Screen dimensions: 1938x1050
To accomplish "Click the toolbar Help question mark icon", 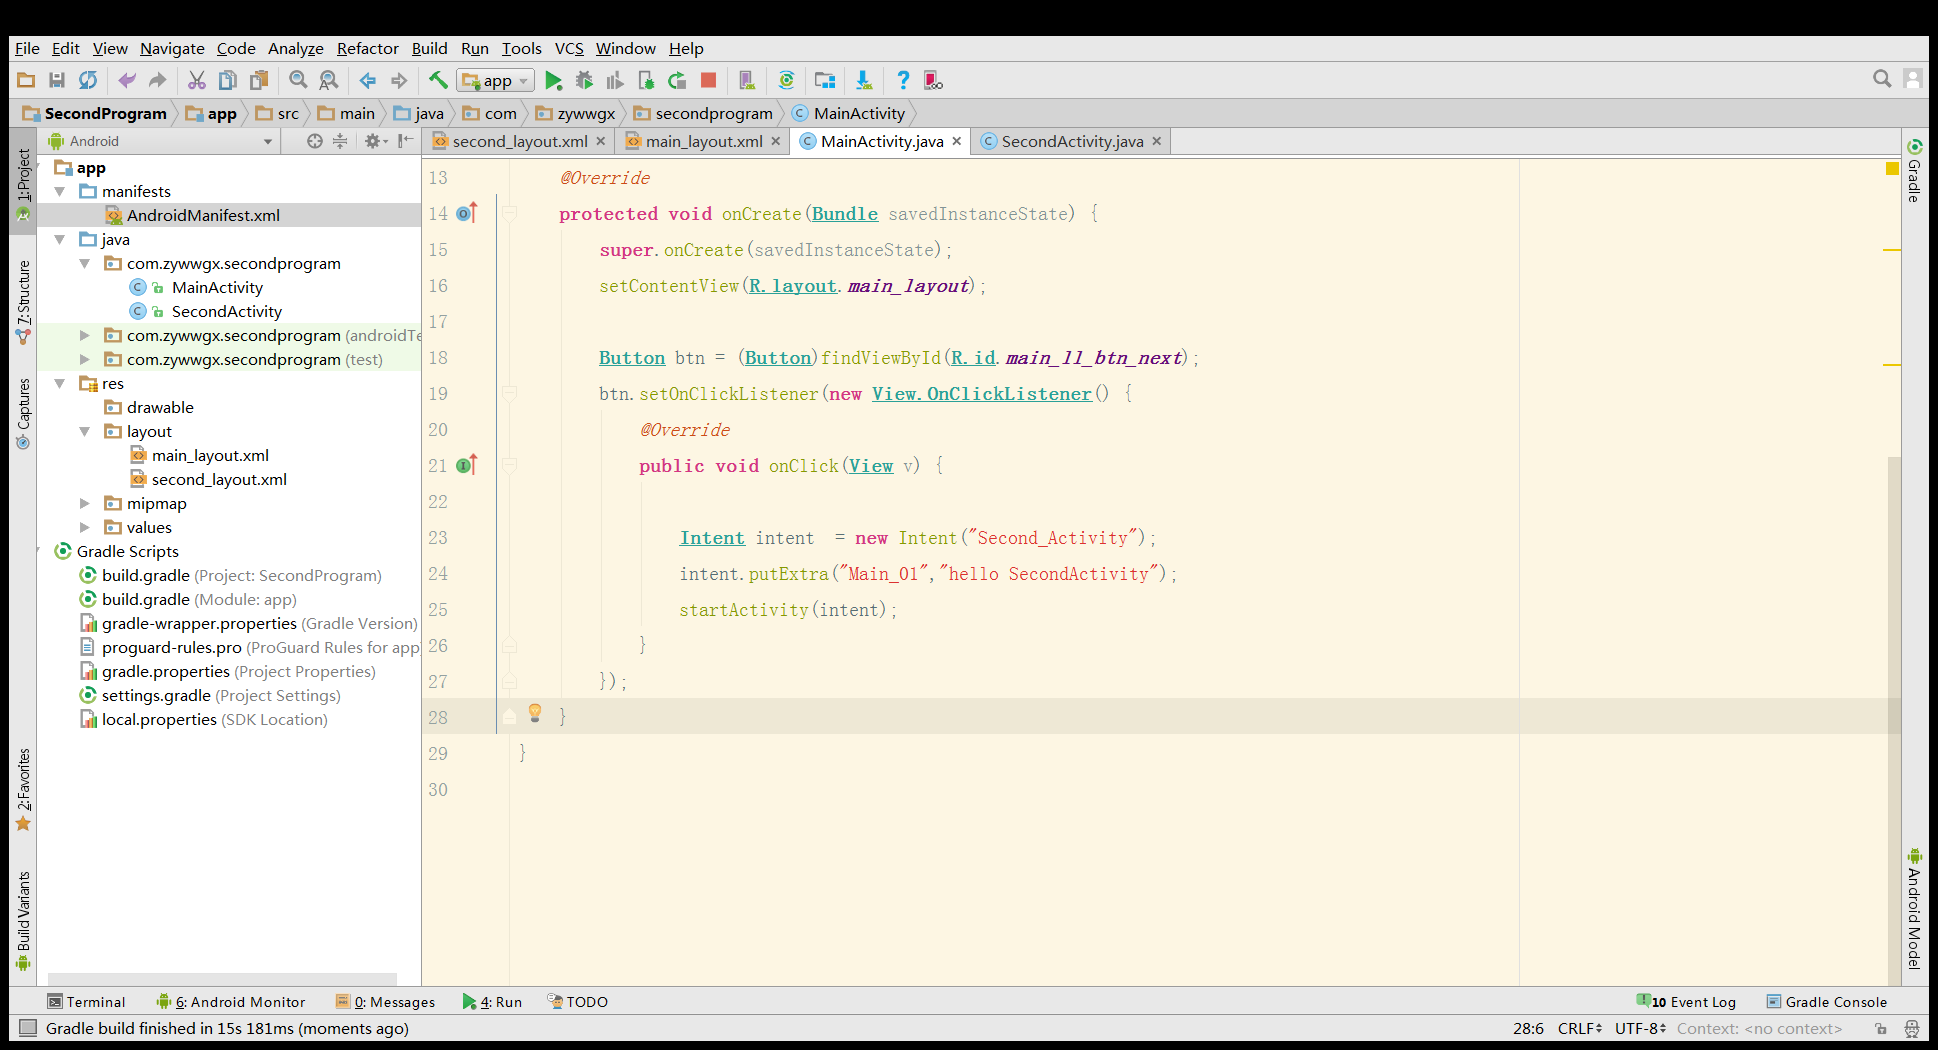I will coord(903,81).
